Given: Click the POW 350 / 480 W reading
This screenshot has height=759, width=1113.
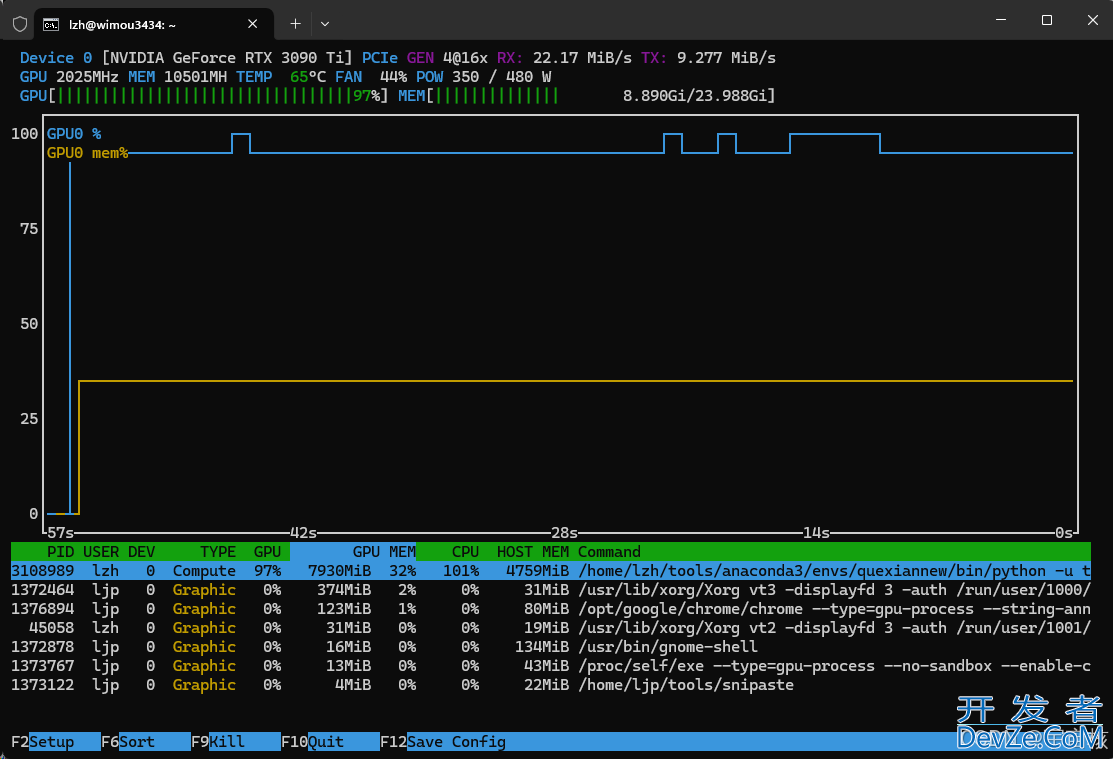Looking at the screenshot, I should [483, 77].
